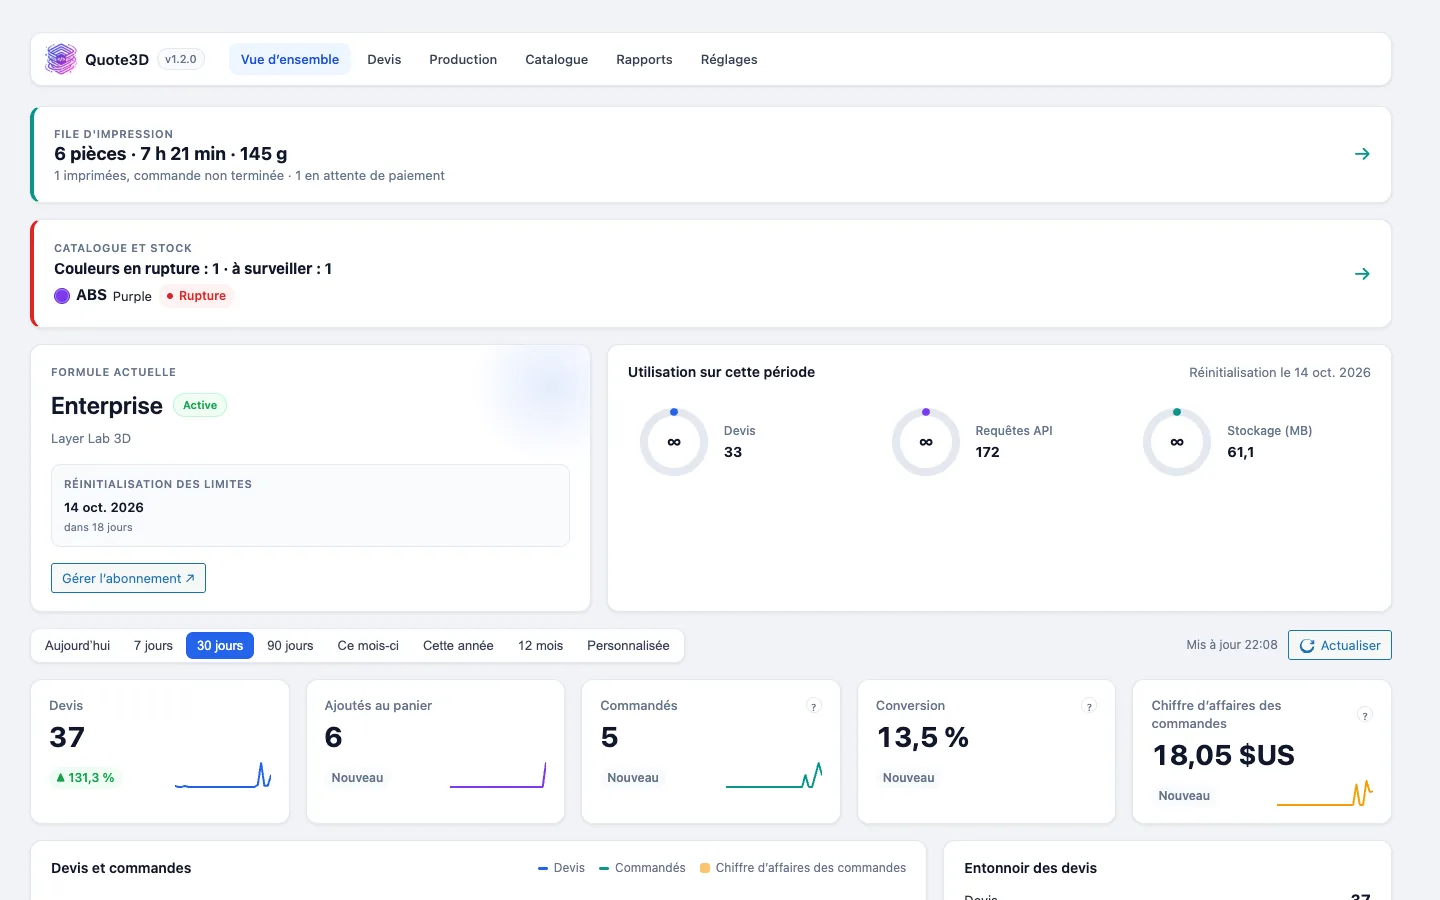This screenshot has height=900, width=1440.
Task: Open the Vue d'ensemble tab
Action: 290,59
